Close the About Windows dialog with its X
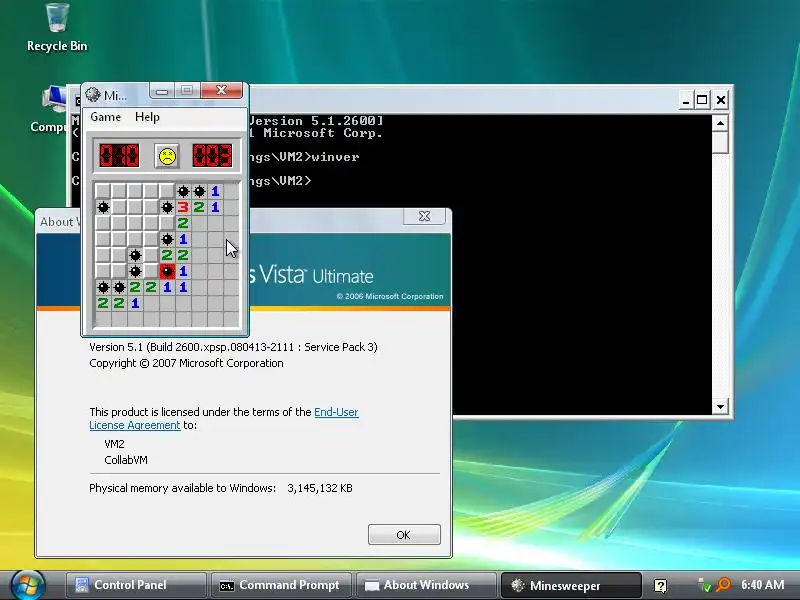This screenshot has width=800, height=600. pyautogui.click(x=424, y=216)
